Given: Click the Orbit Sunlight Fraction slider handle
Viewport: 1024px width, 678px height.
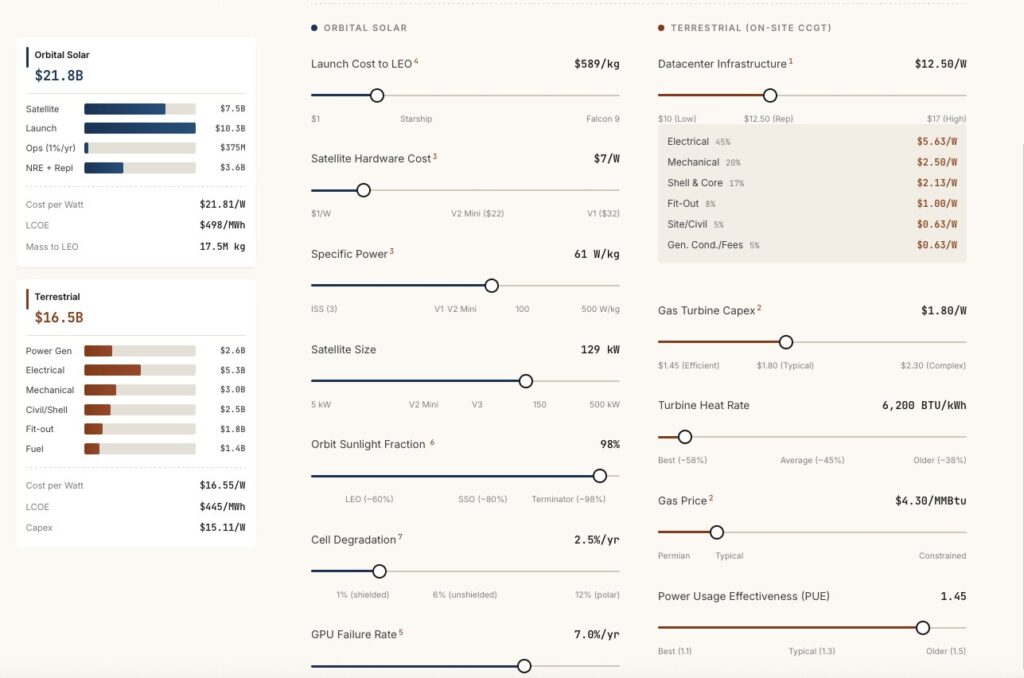Looking at the screenshot, I should click(600, 476).
